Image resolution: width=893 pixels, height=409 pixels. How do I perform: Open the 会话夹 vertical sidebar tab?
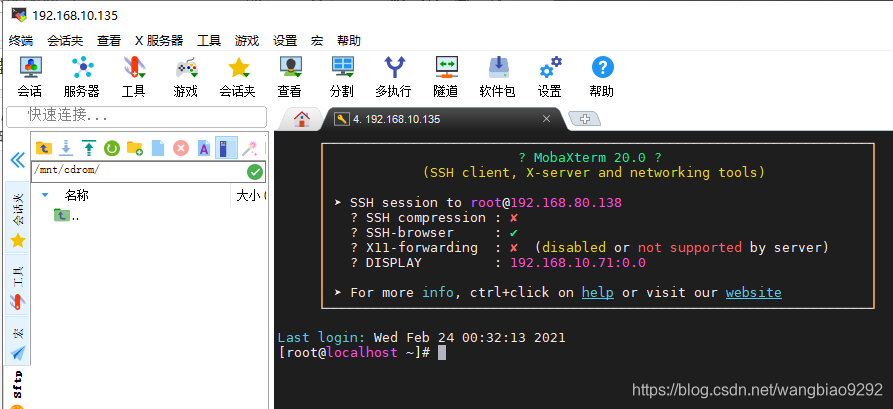tap(18, 217)
